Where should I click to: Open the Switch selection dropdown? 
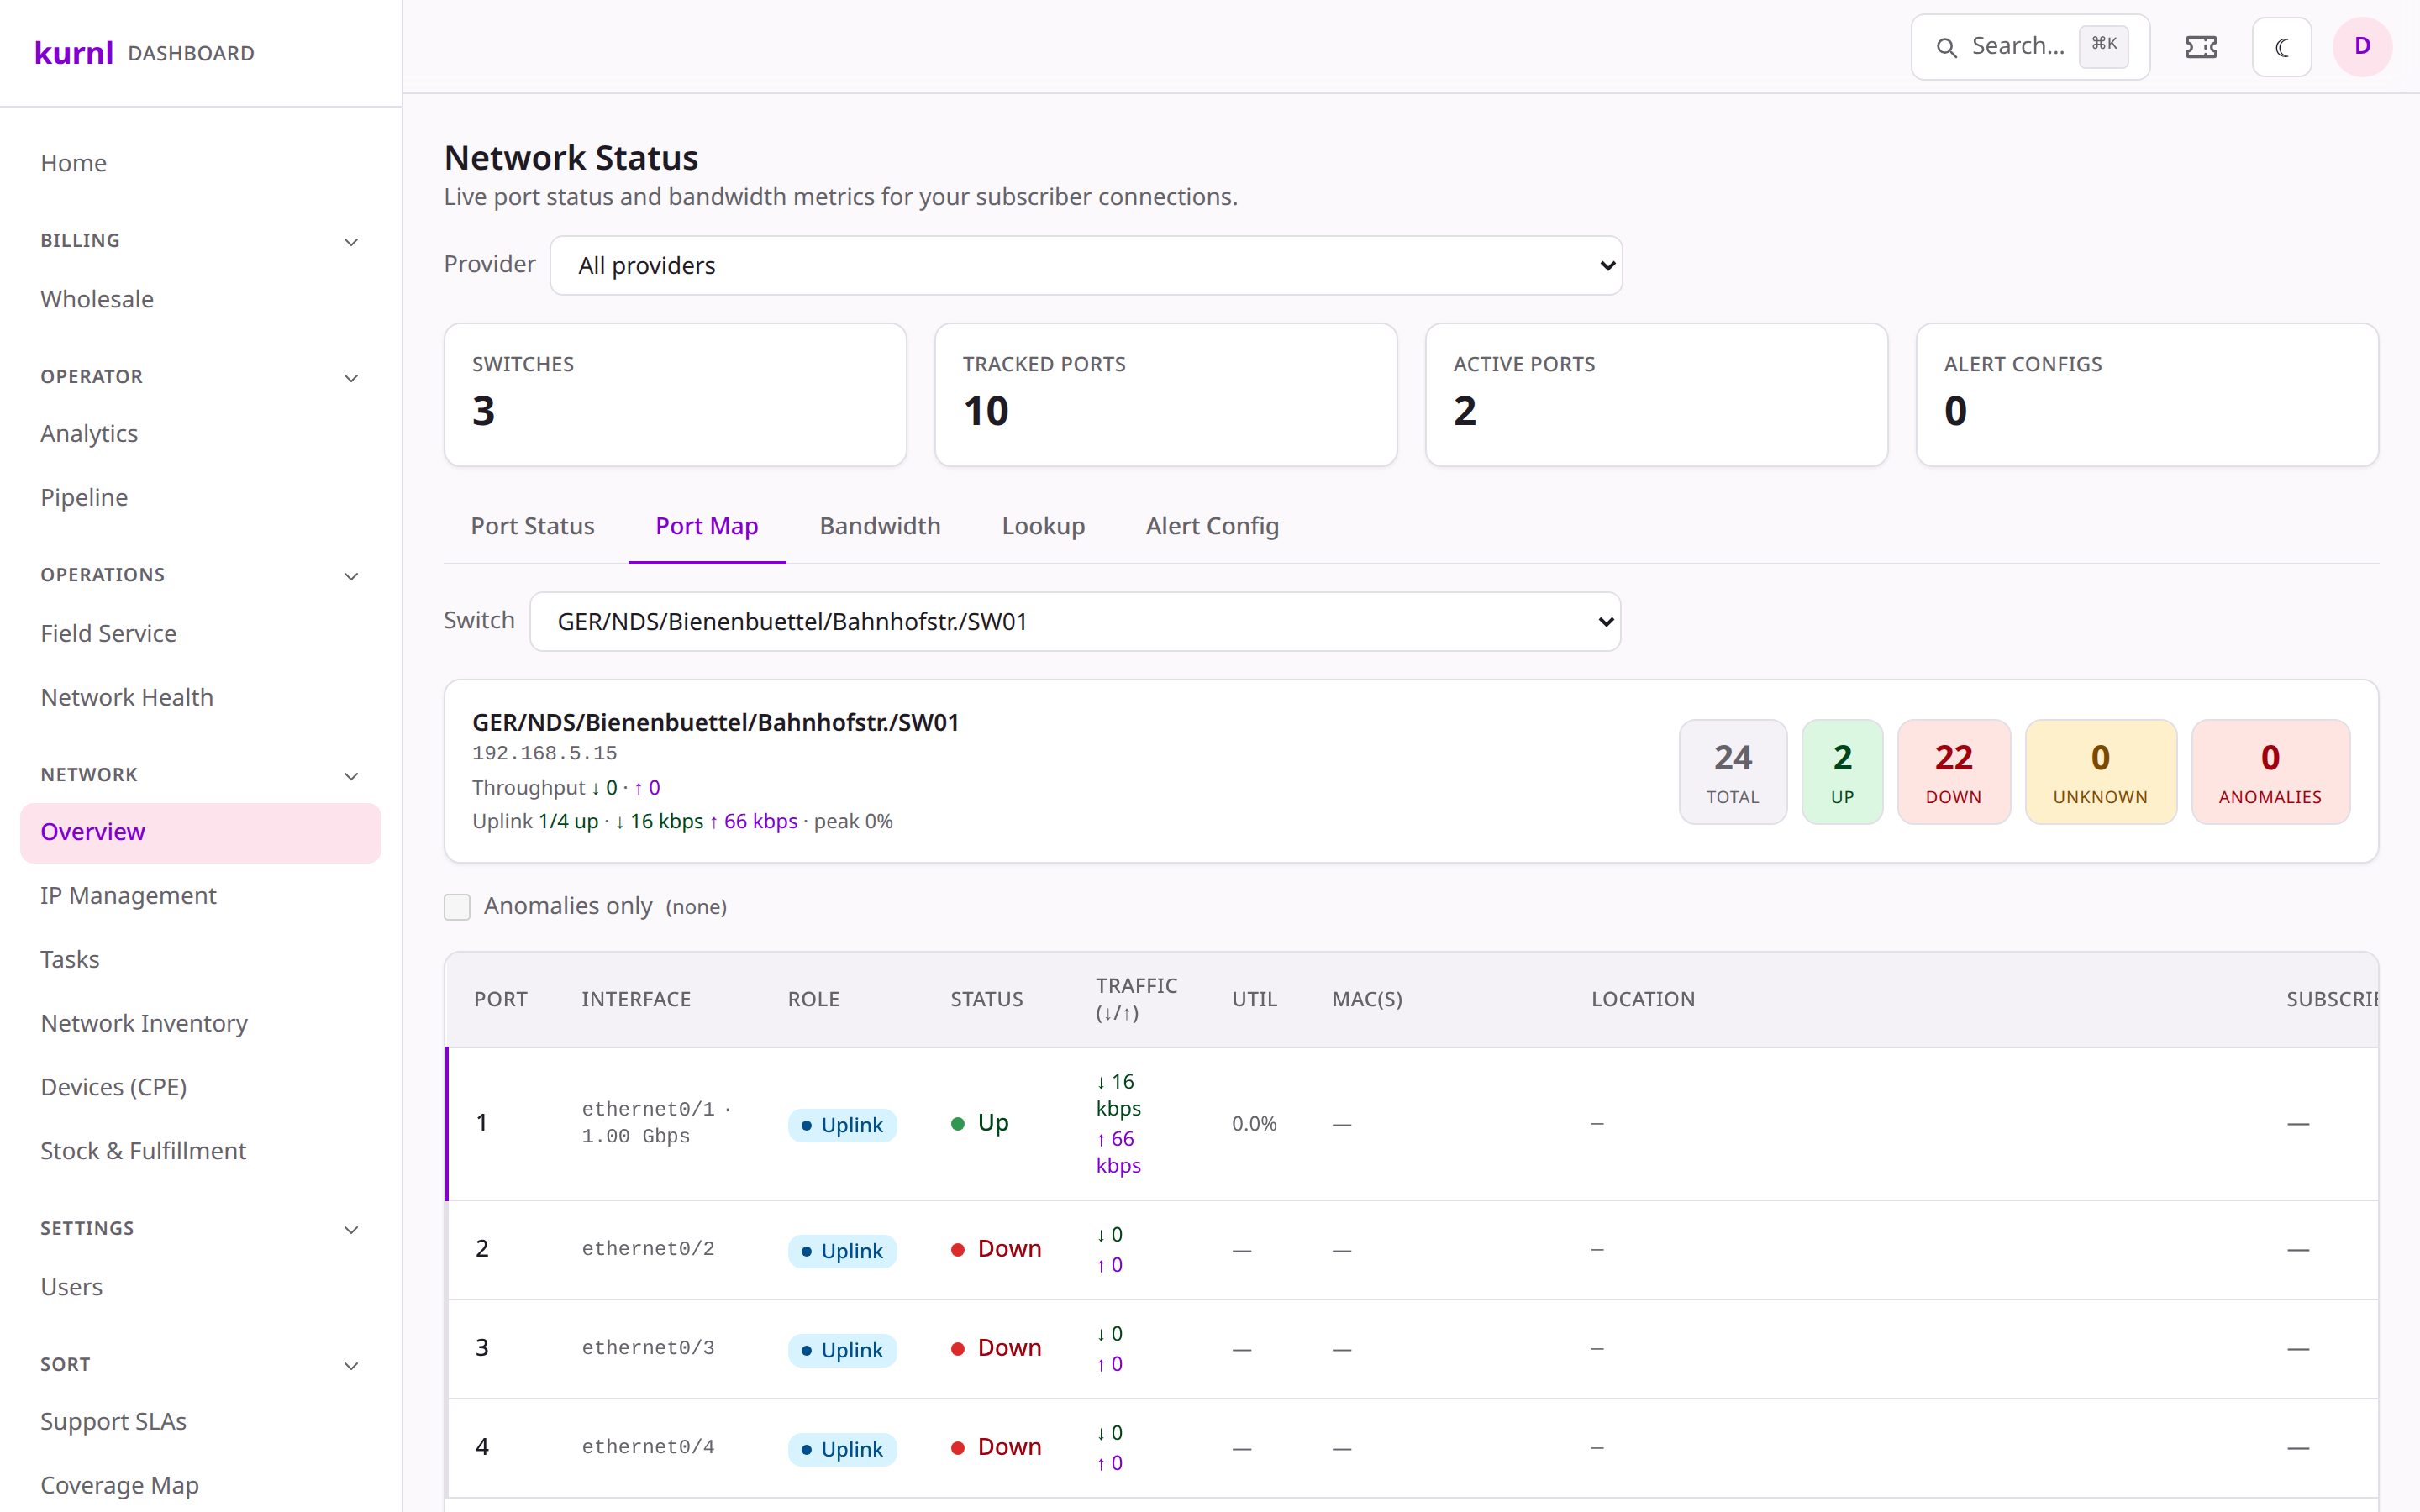(1075, 622)
